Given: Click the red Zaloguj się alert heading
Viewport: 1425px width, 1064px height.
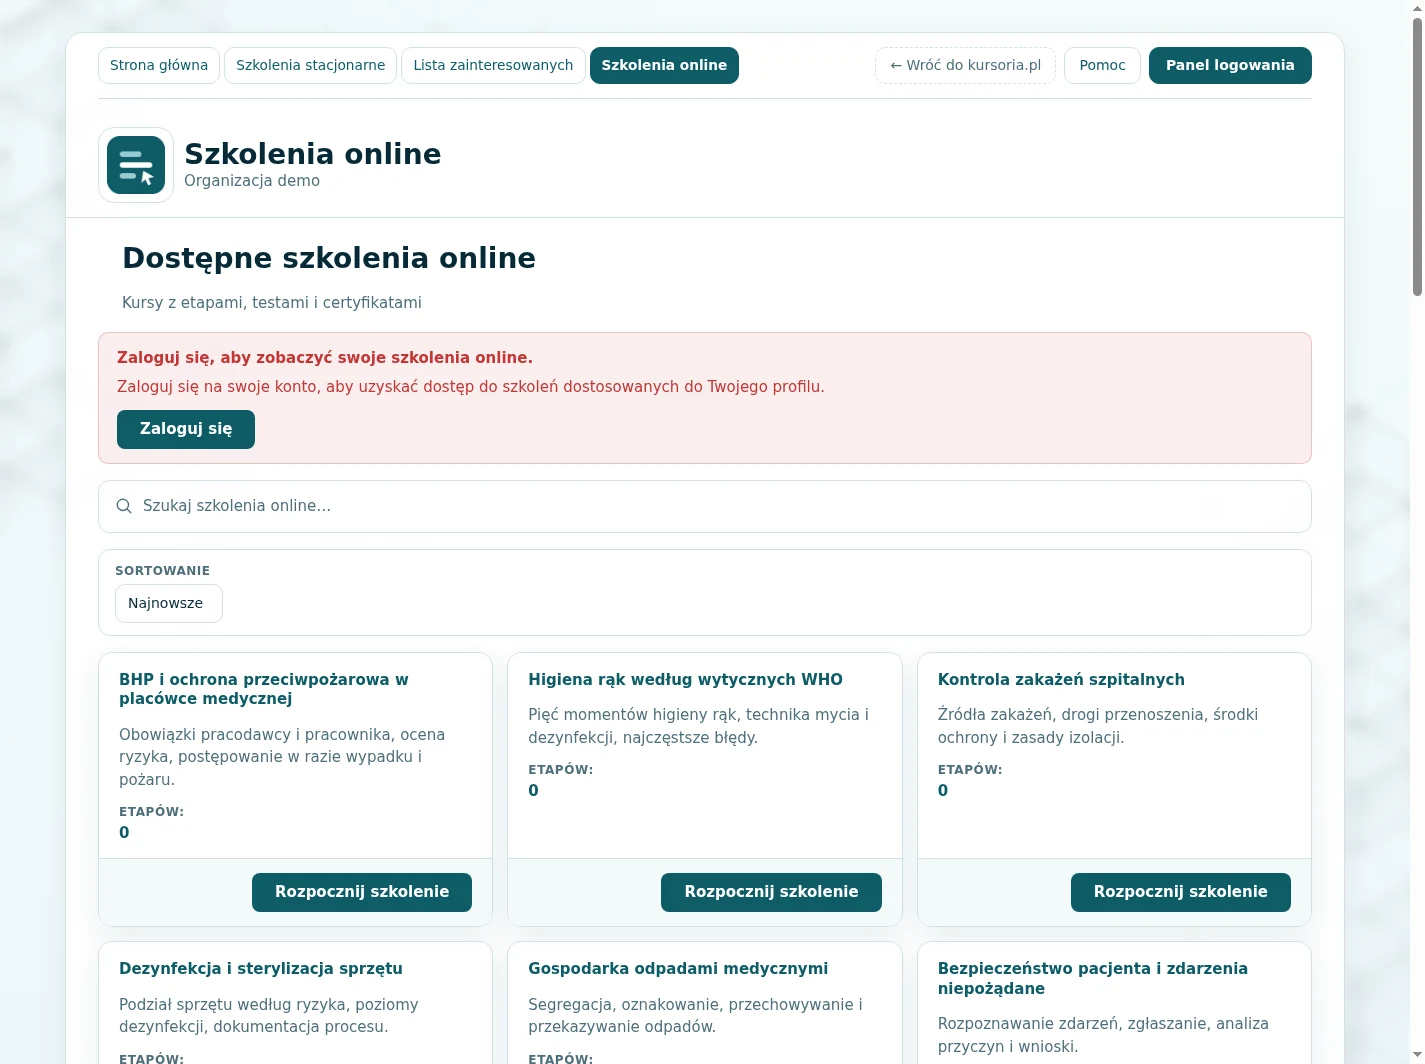Looking at the screenshot, I should tap(325, 358).
